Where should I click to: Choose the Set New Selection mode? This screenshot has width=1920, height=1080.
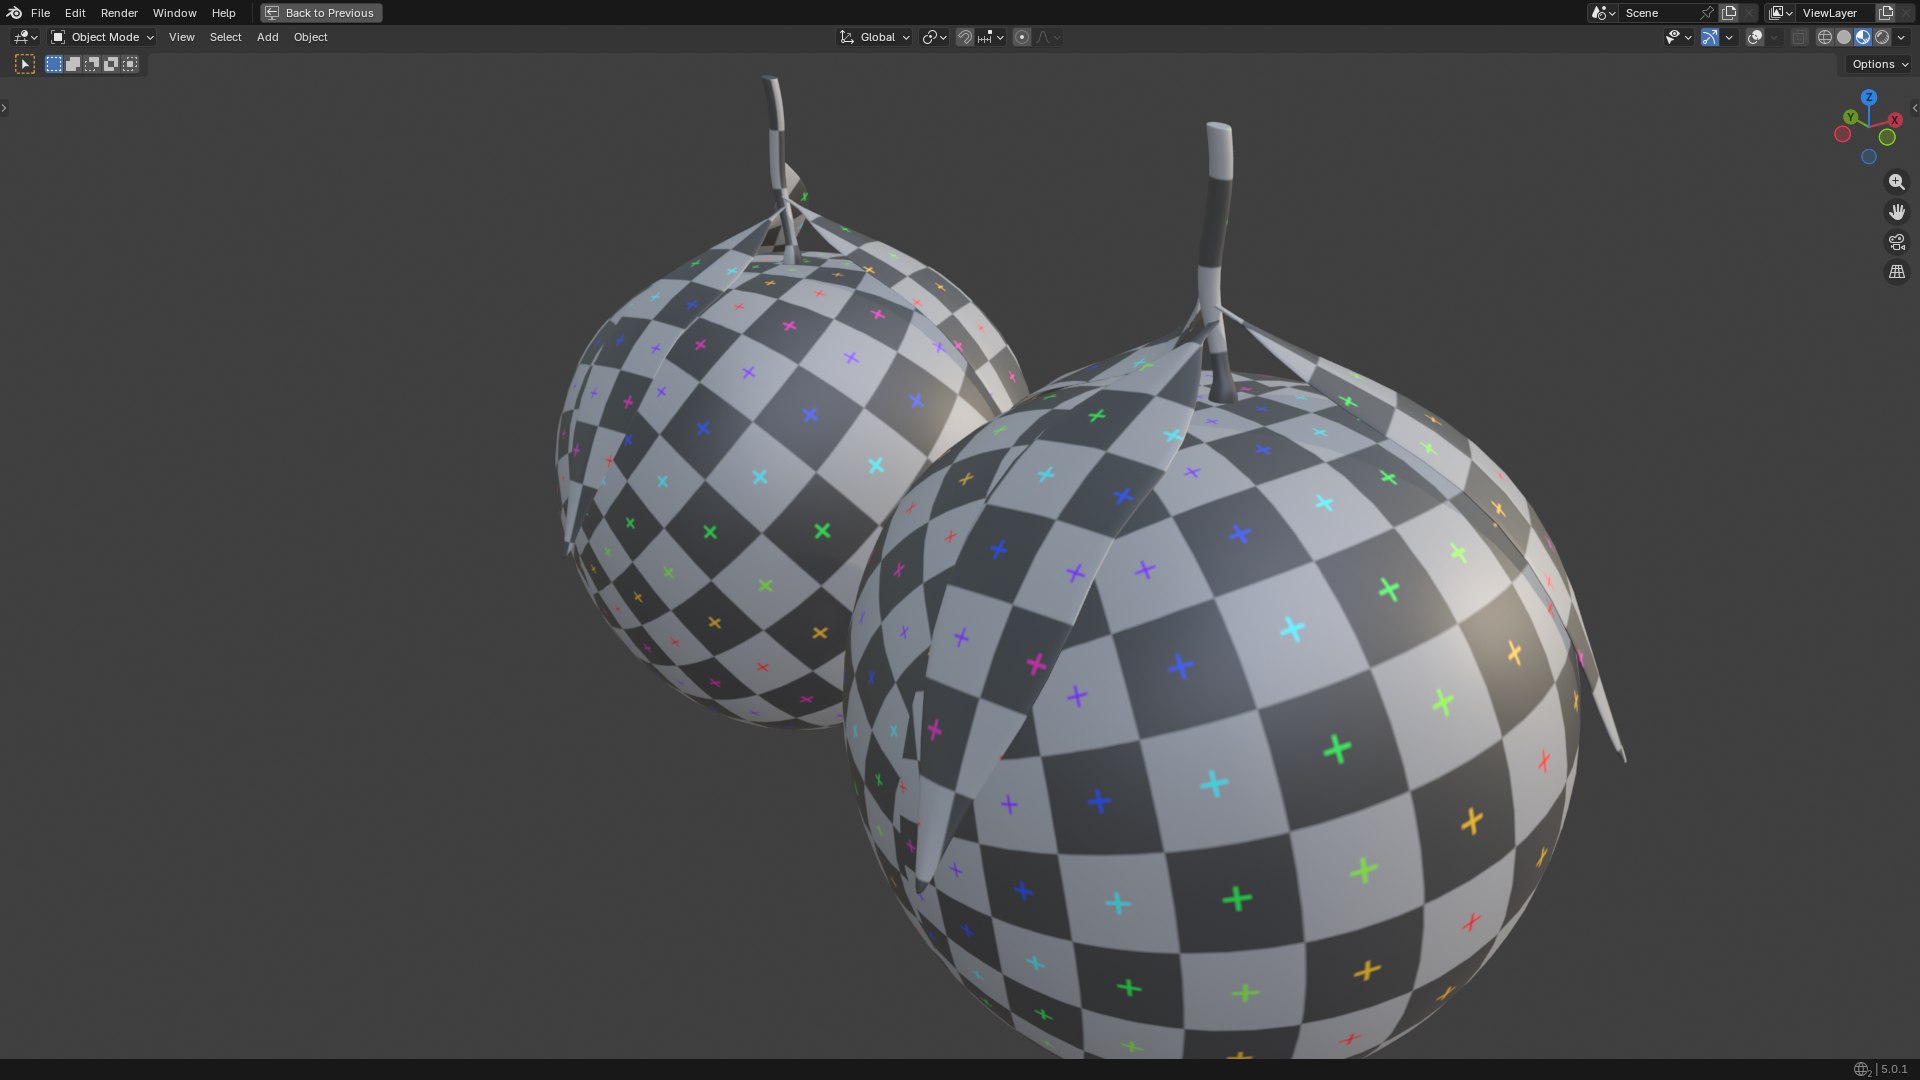tap(54, 64)
